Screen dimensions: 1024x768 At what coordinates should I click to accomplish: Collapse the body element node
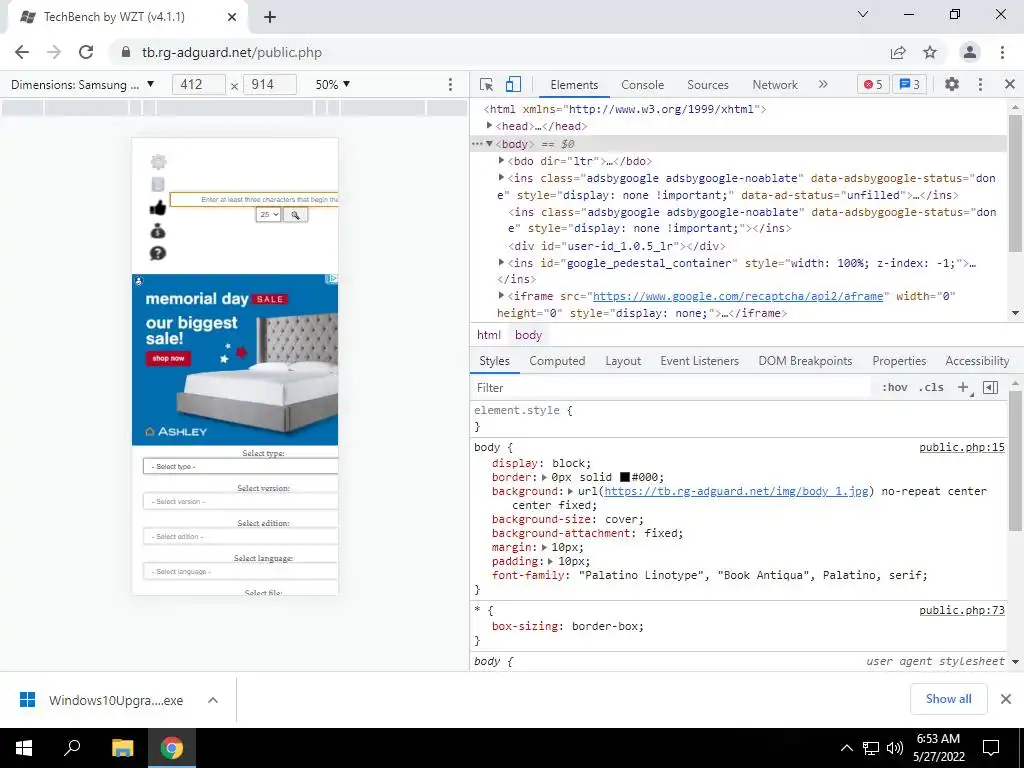point(489,144)
